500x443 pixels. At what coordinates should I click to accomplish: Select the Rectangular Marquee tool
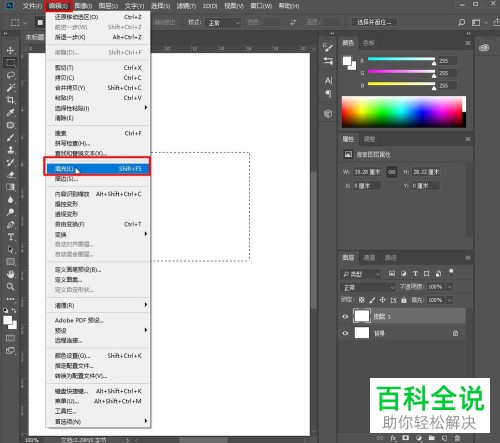(10, 63)
